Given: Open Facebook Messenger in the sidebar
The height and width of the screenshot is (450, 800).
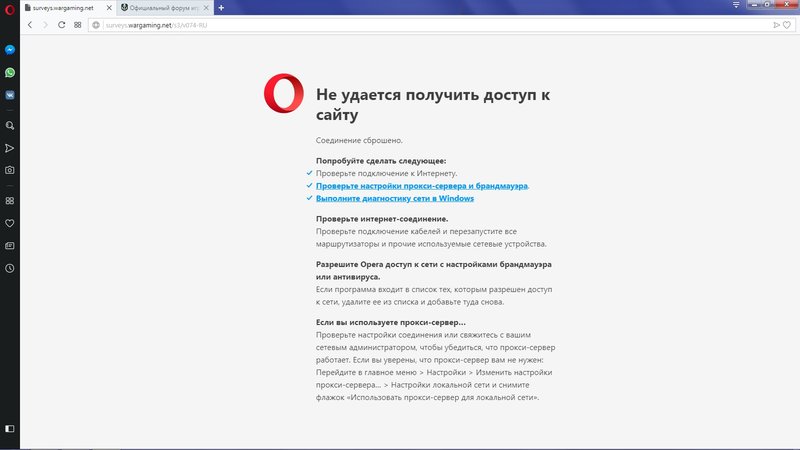Looking at the screenshot, I should coord(9,50).
